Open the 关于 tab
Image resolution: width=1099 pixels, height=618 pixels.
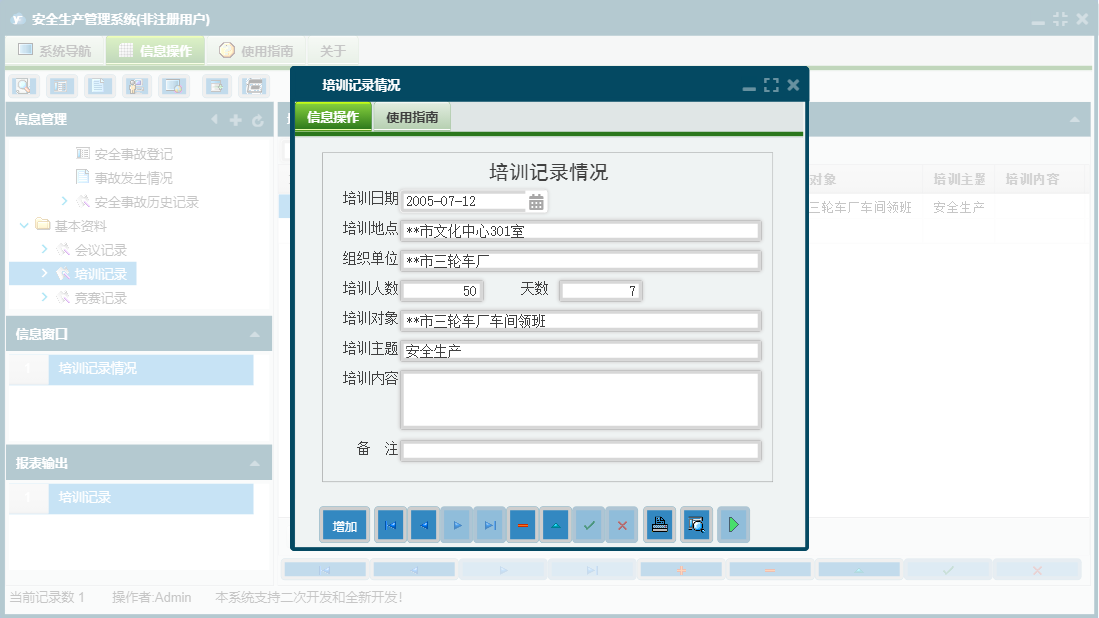[333, 48]
